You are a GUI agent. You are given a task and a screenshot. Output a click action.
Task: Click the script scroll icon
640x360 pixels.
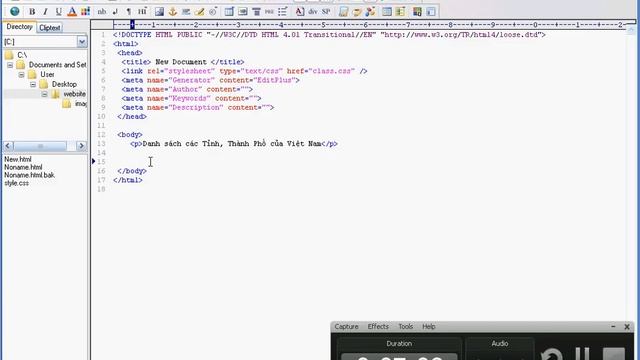pyautogui.click(x=357, y=12)
